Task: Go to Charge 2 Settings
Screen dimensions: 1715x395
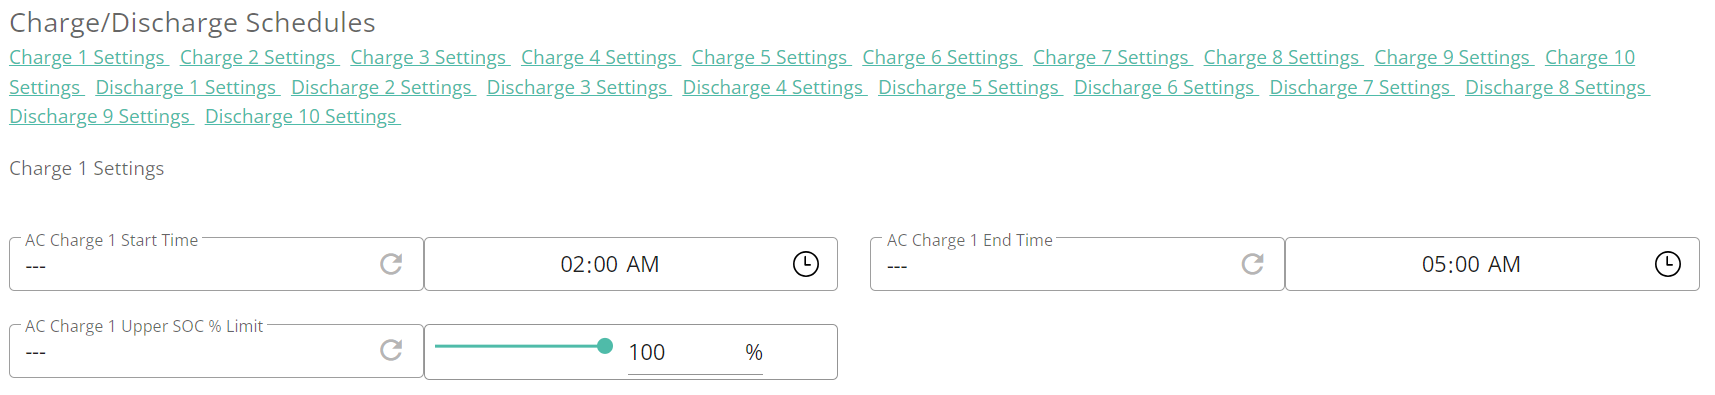Action: [258, 58]
